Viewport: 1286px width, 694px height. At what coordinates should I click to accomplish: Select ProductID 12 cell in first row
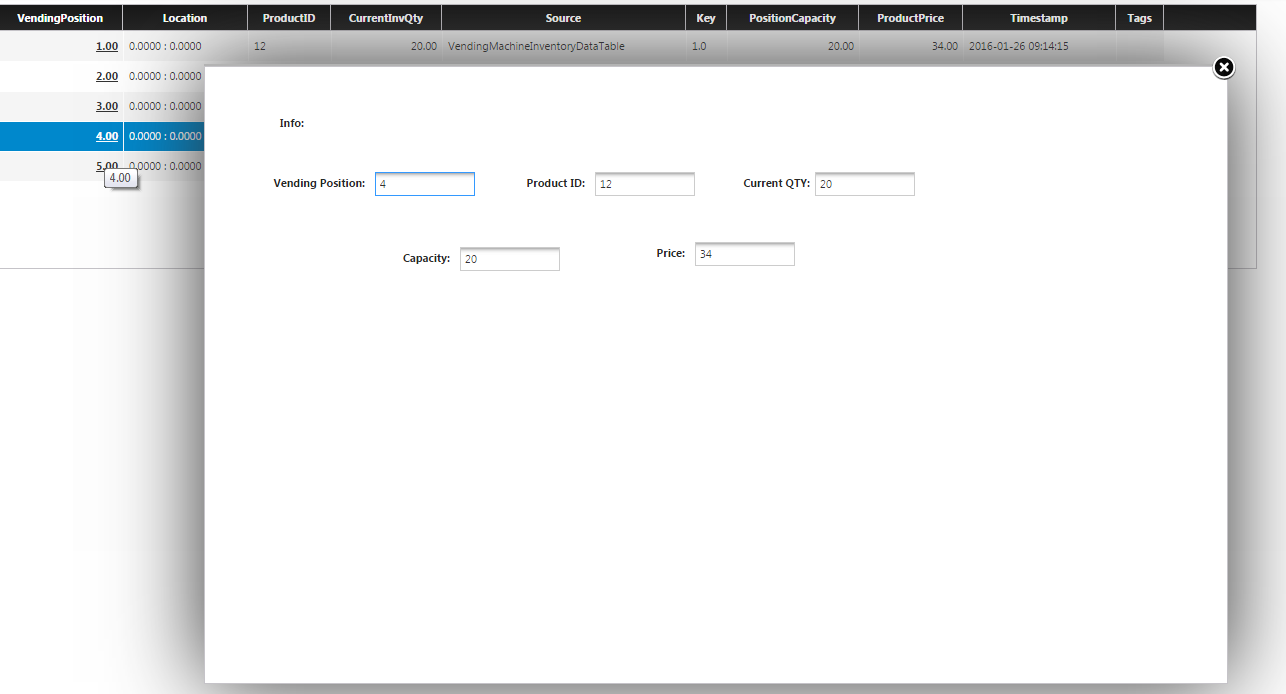tap(289, 46)
